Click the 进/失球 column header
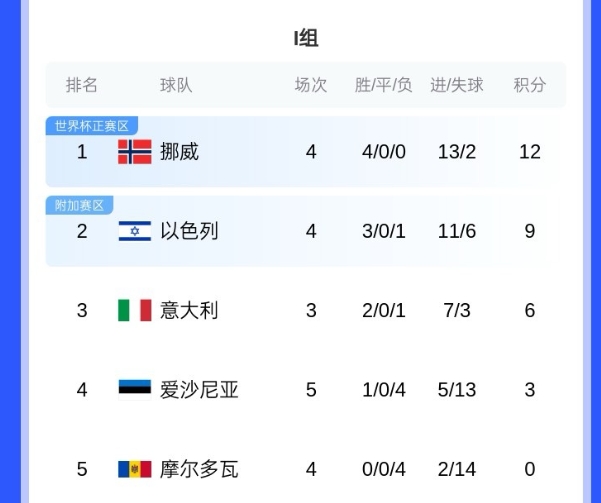The height and width of the screenshot is (503, 601). [x=457, y=85]
